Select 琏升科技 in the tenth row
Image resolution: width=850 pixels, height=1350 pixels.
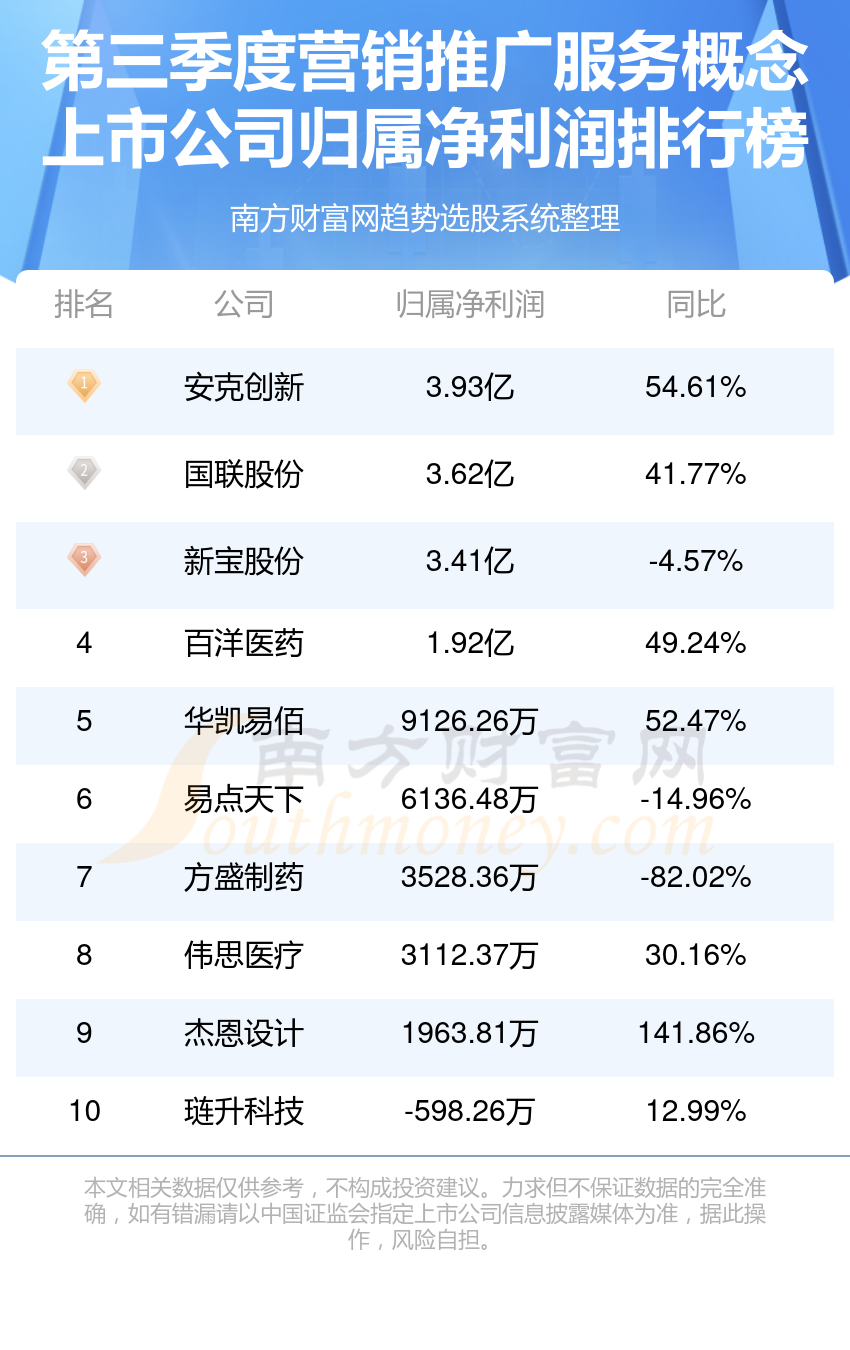(x=244, y=1111)
